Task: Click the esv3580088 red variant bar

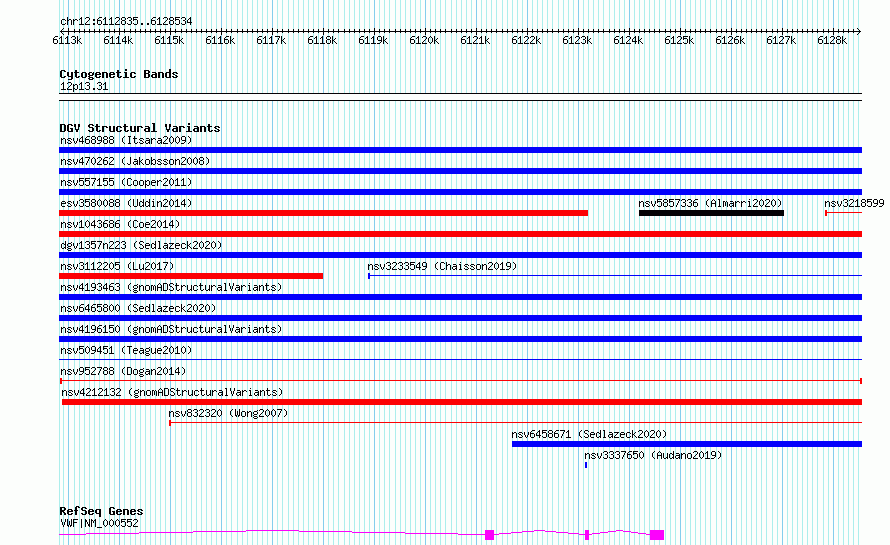Action: [x=324, y=213]
